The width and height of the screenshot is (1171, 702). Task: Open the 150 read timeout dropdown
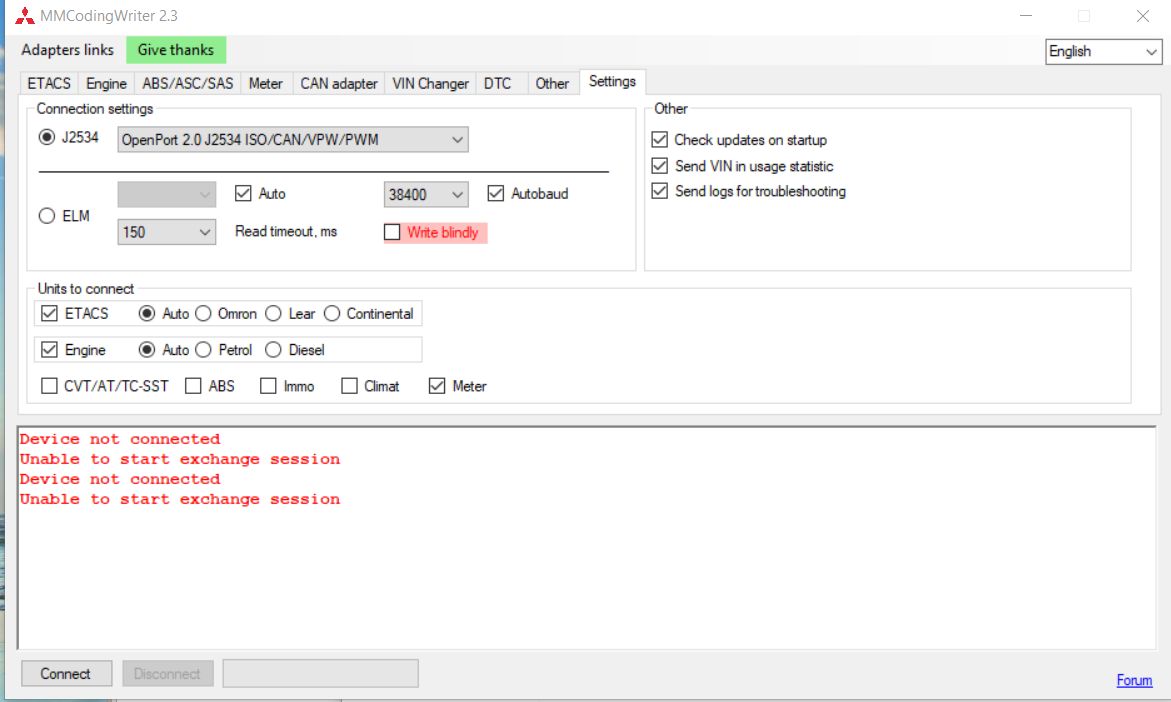[x=167, y=232]
